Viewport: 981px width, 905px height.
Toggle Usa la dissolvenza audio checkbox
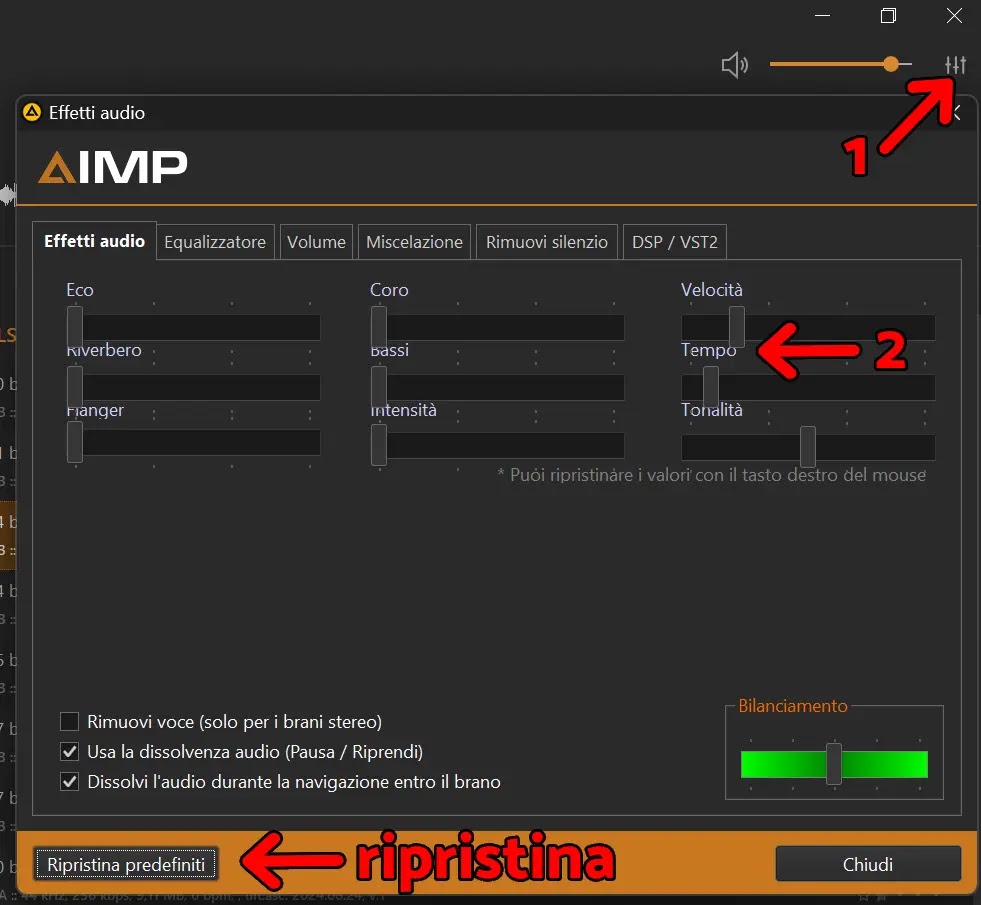[x=69, y=752]
